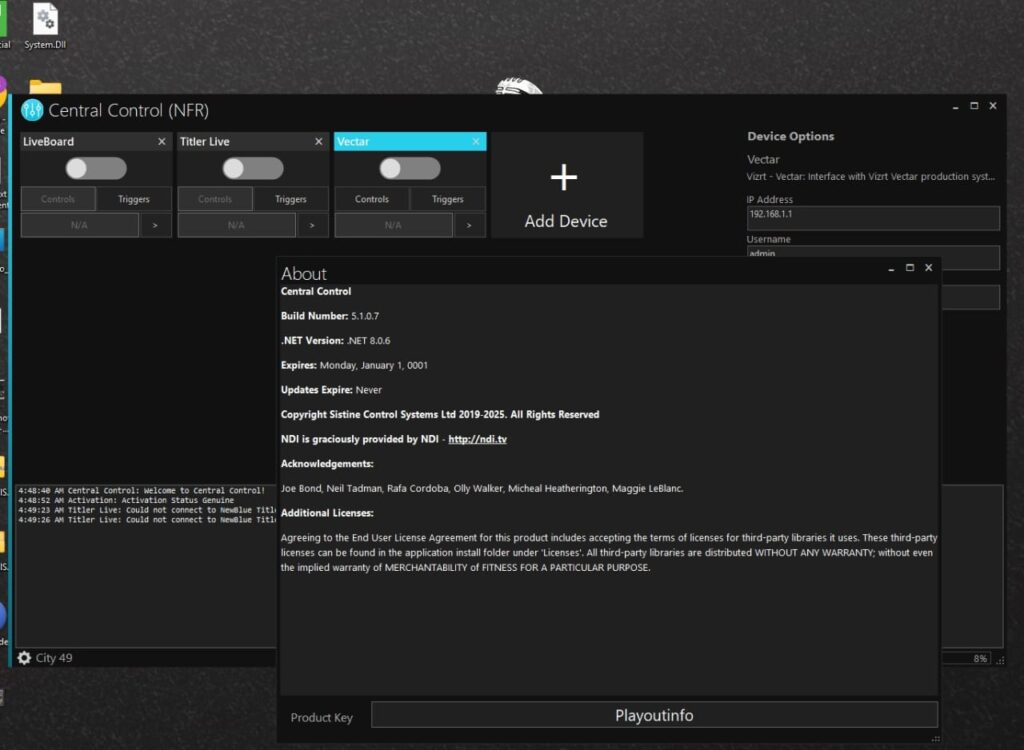Expand the arrow next to Titler Live N/A
This screenshot has height=750, width=1024.
click(x=312, y=225)
